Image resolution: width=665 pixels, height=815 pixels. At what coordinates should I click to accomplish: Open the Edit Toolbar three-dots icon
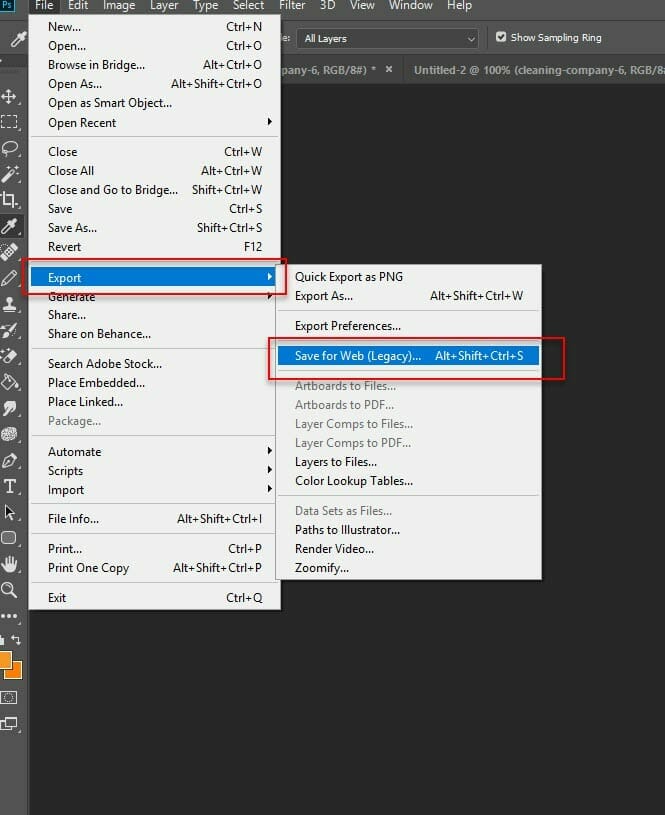click(9, 616)
